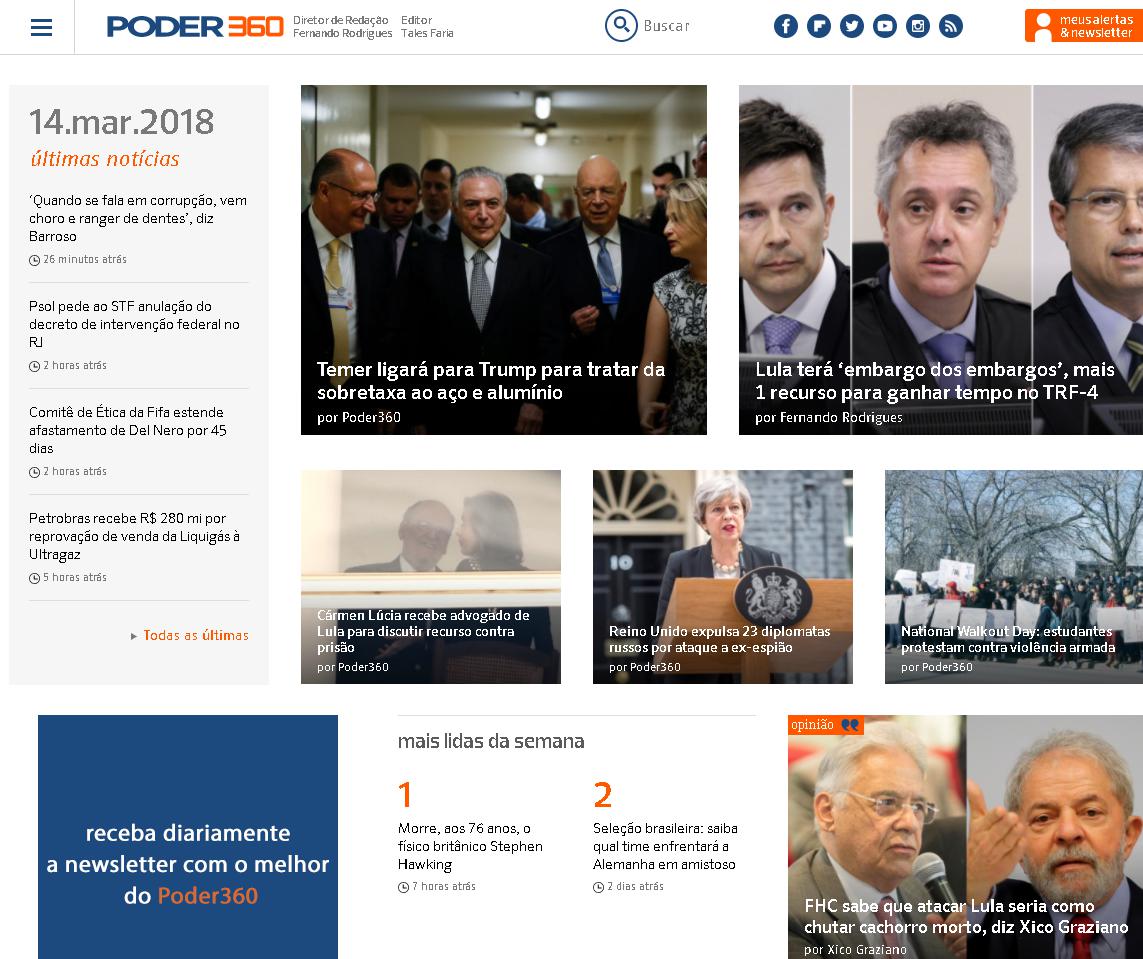Open the RSS feed icon
Viewport: 1143px width, 959px height.
click(951, 27)
